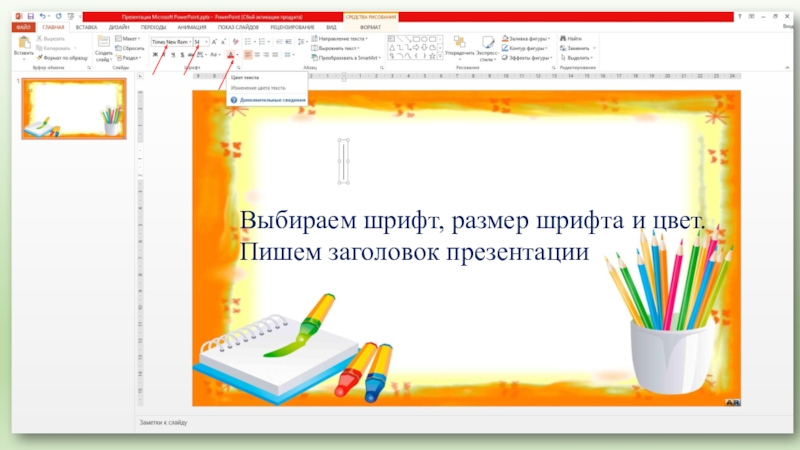Decrease font size with the smaller A
The width and height of the screenshot is (800, 450).
pyautogui.click(x=223, y=42)
